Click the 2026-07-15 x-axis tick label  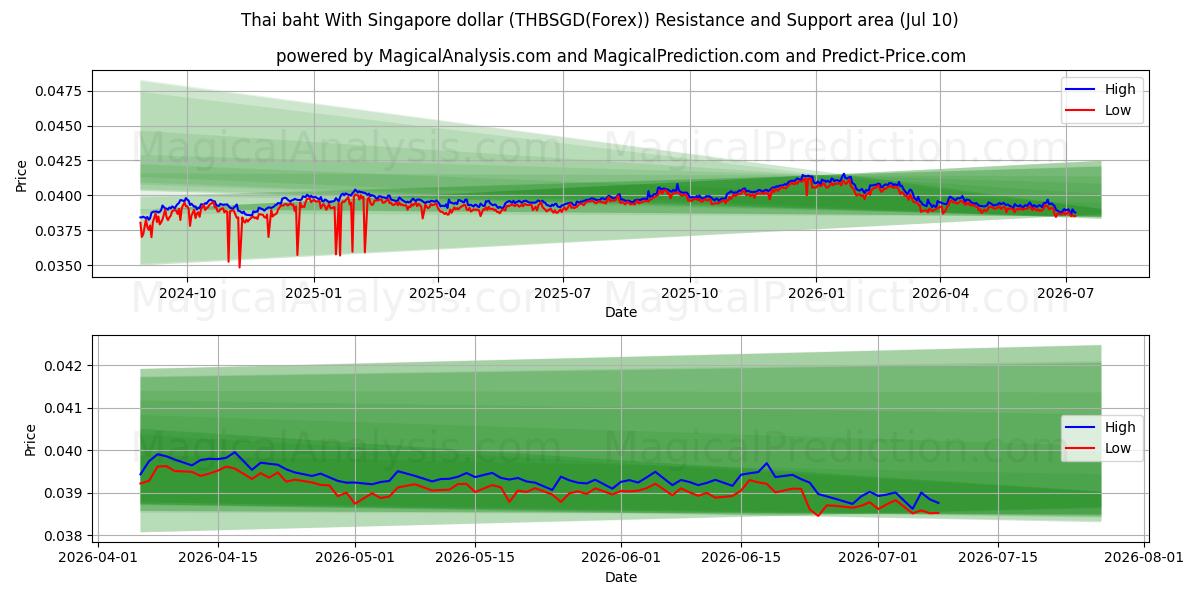click(x=997, y=558)
